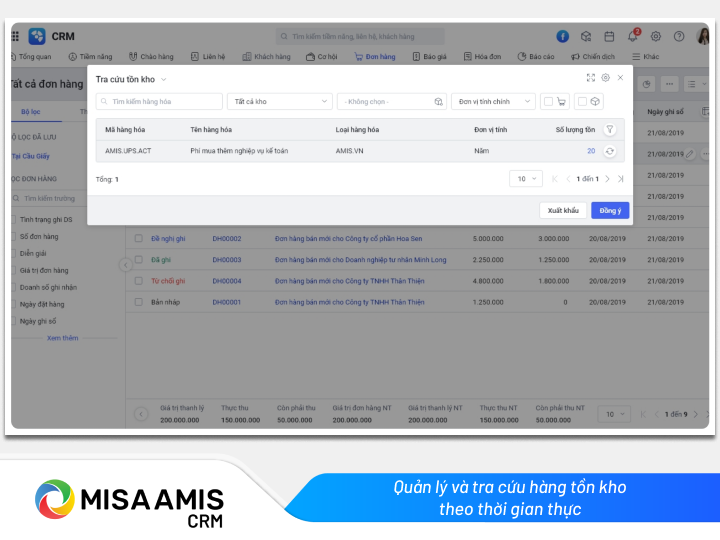
Task: Close the Tra cứu tồn kho dialog
Action: pos(620,78)
